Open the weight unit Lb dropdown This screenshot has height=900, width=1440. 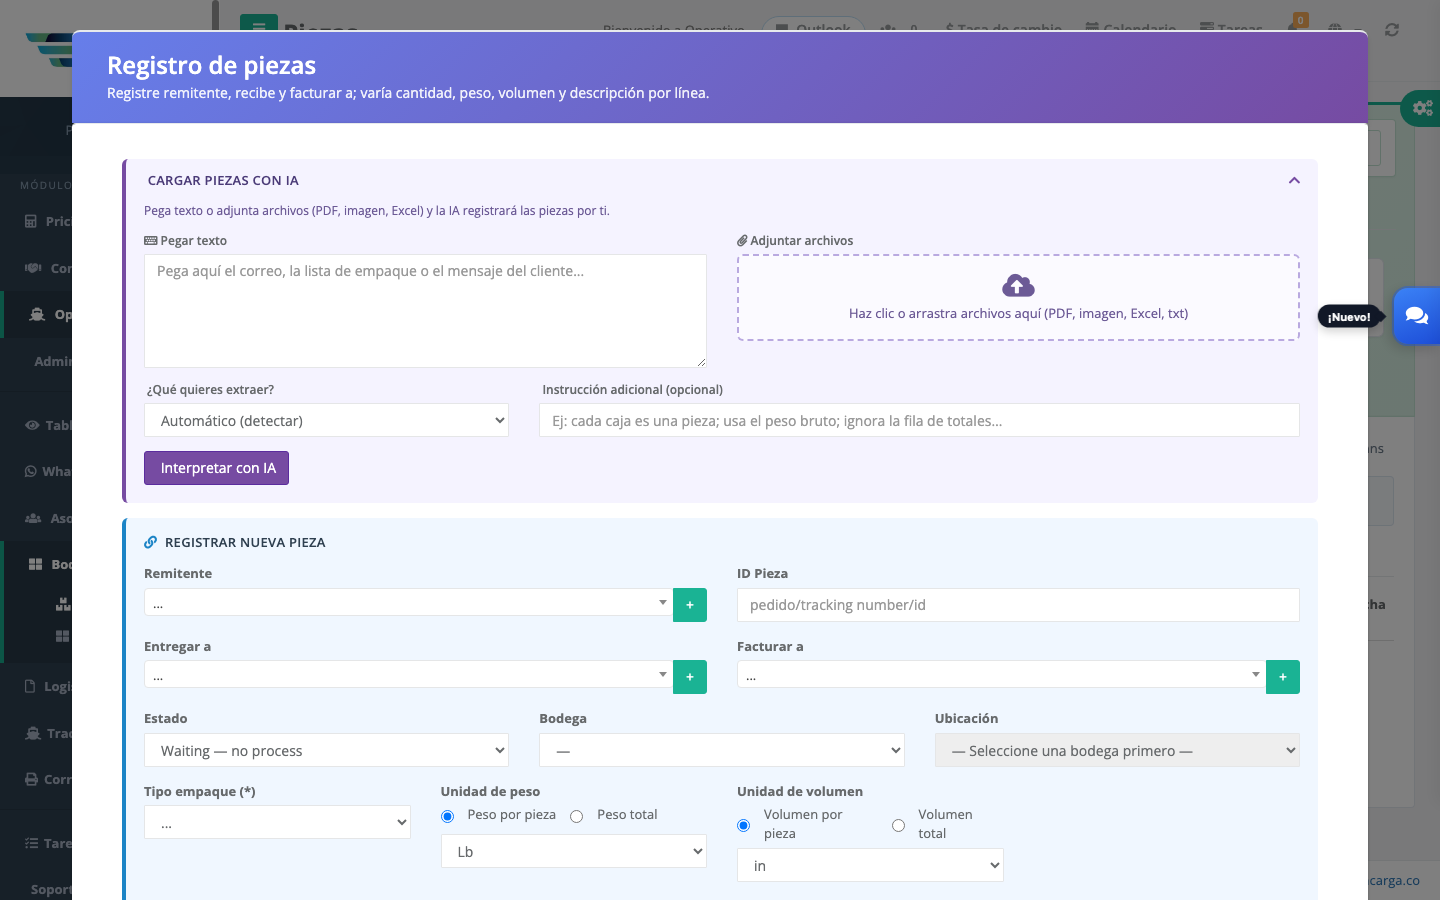point(574,851)
